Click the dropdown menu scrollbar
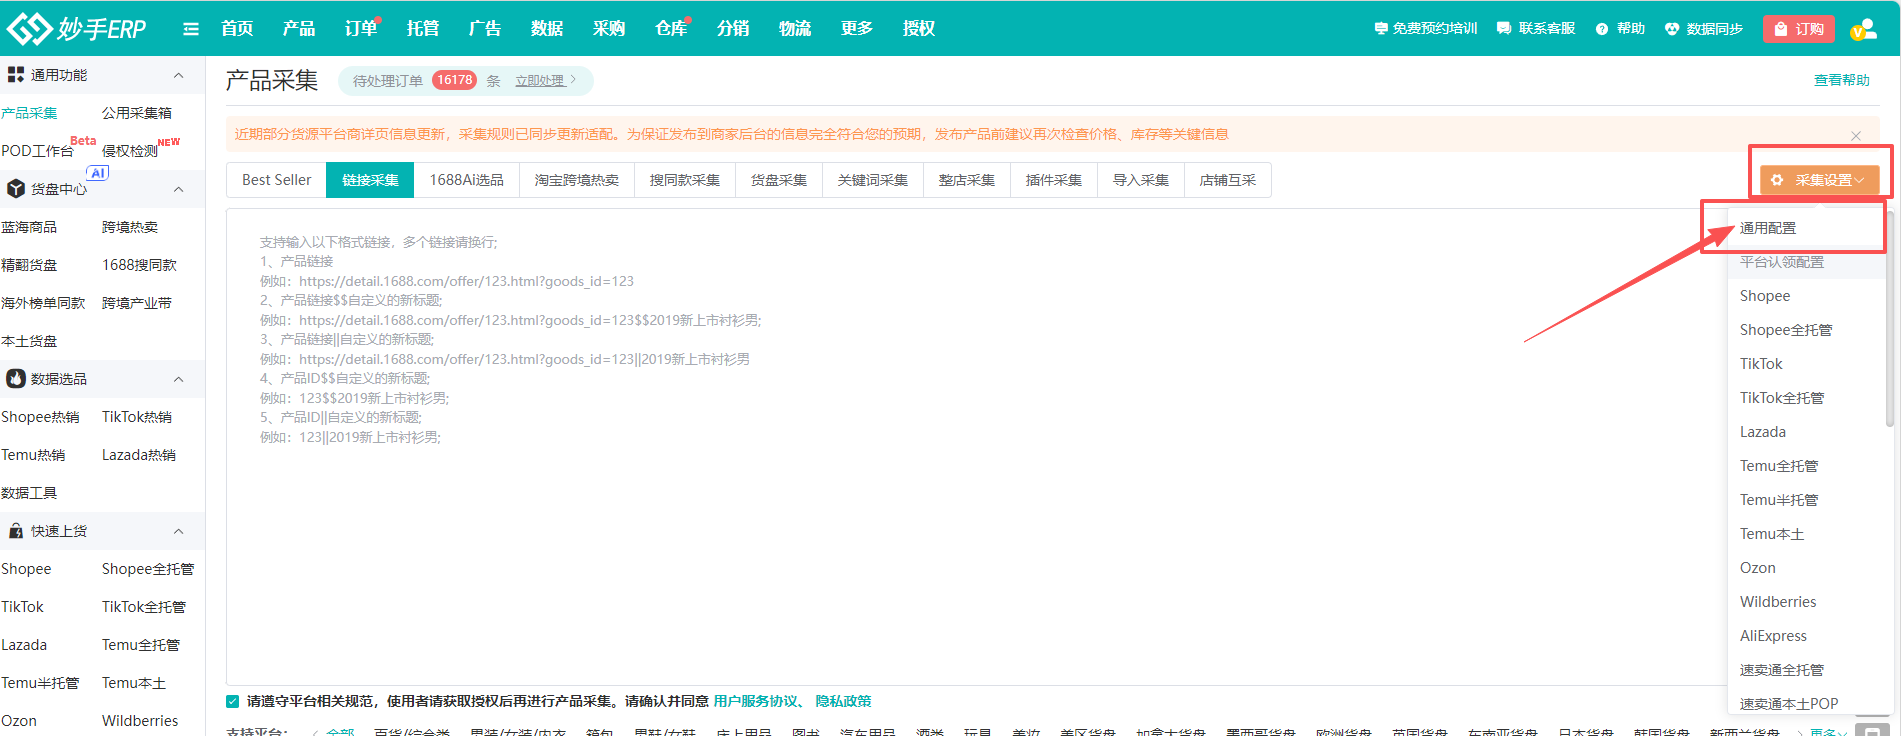Screen dimensions: 1901x736 pos(1889,319)
